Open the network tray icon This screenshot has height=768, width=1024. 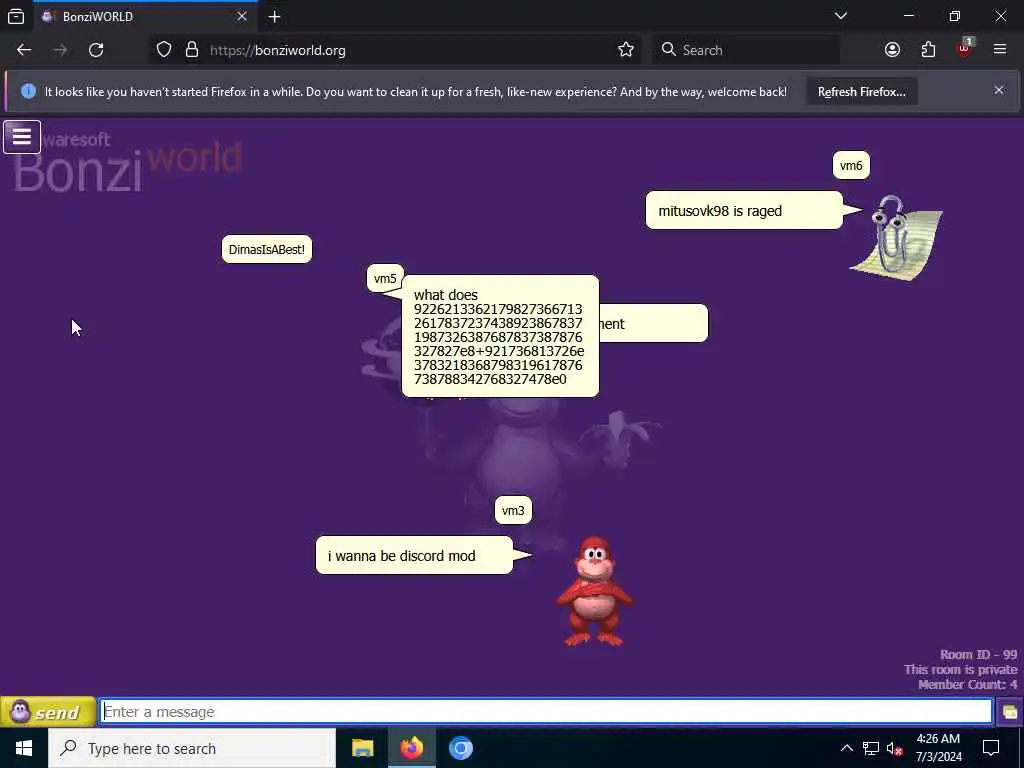coord(871,748)
